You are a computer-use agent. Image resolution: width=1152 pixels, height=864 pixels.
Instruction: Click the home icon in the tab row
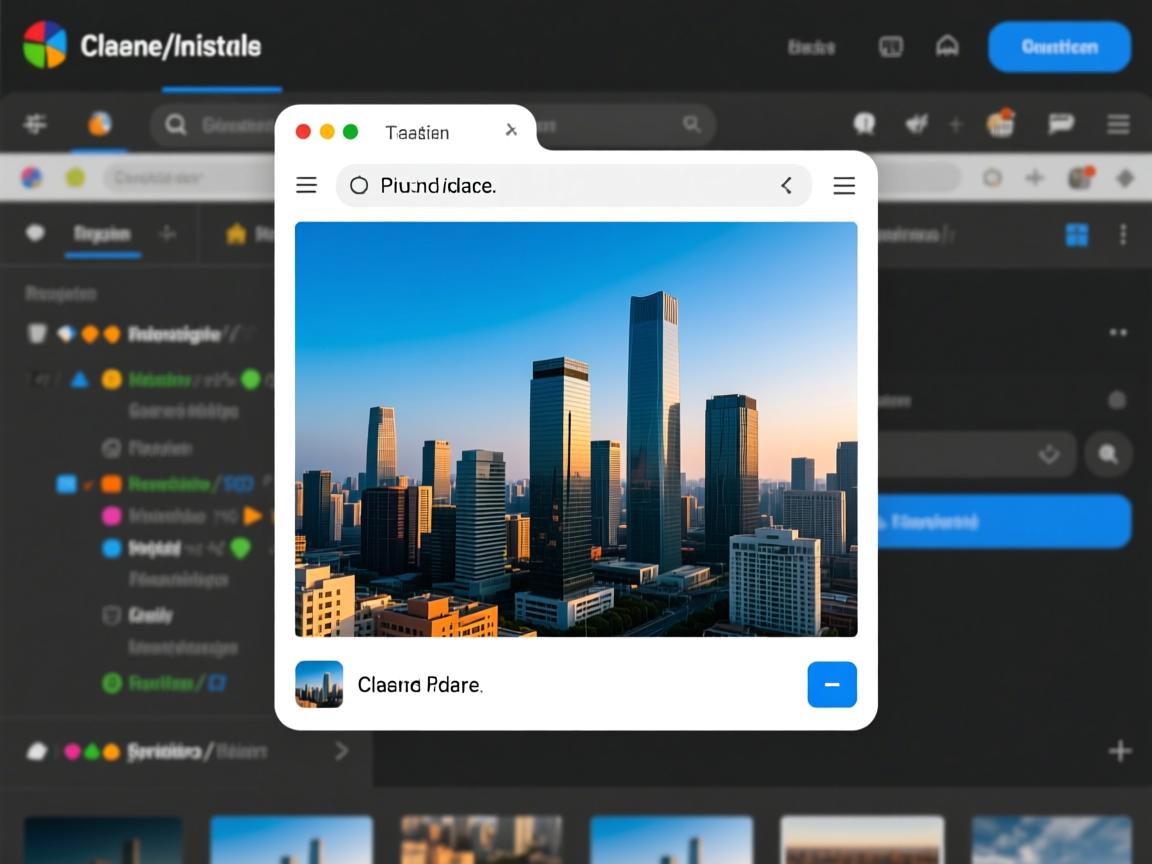(236, 234)
